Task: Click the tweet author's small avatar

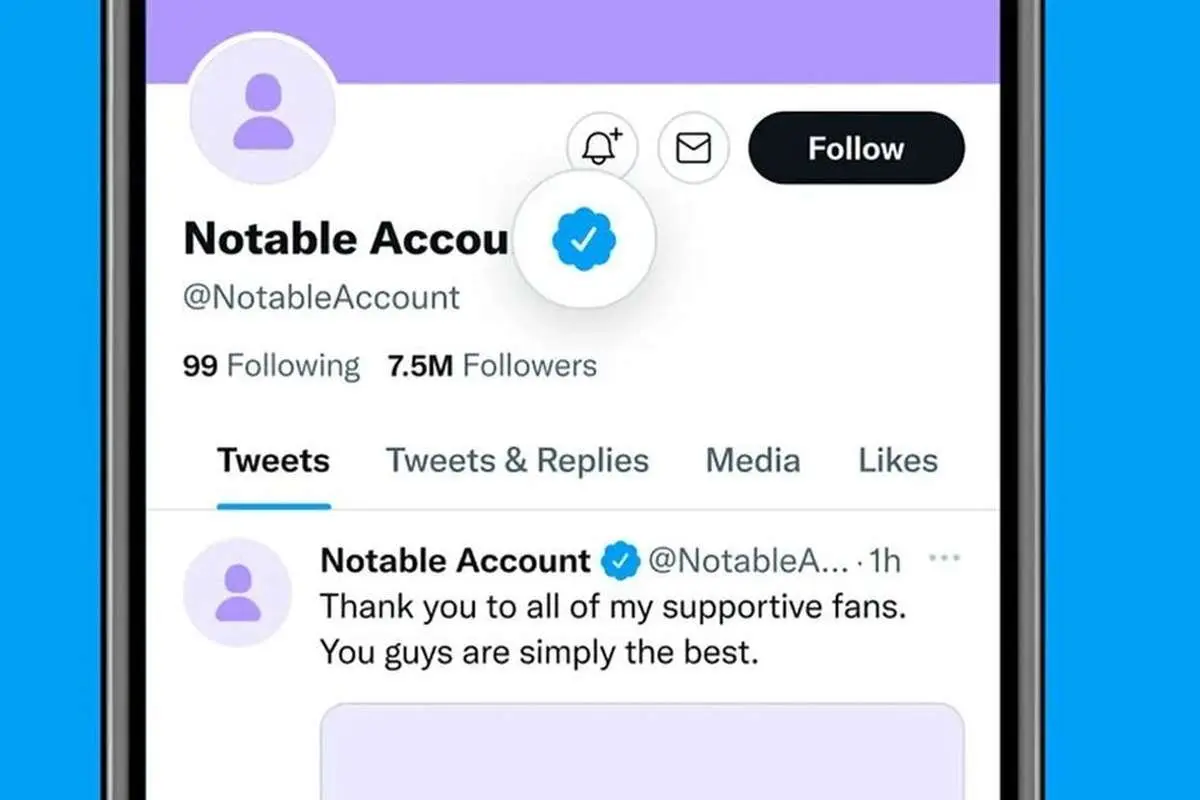Action: [237, 591]
